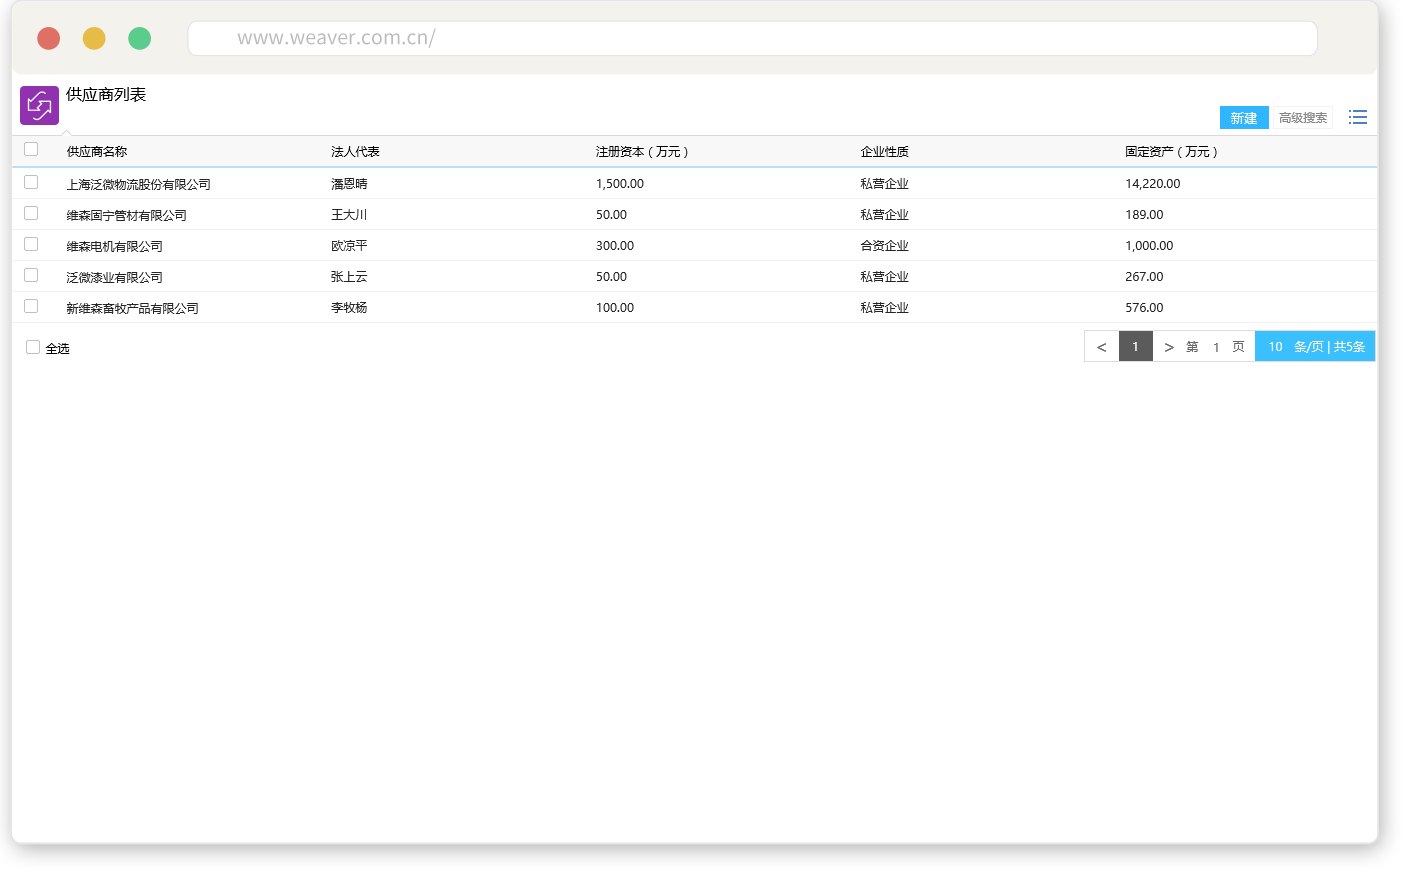Viewport: 1425px width, 875px height.
Task: Click the page number jump field
Action: [1216, 348]
